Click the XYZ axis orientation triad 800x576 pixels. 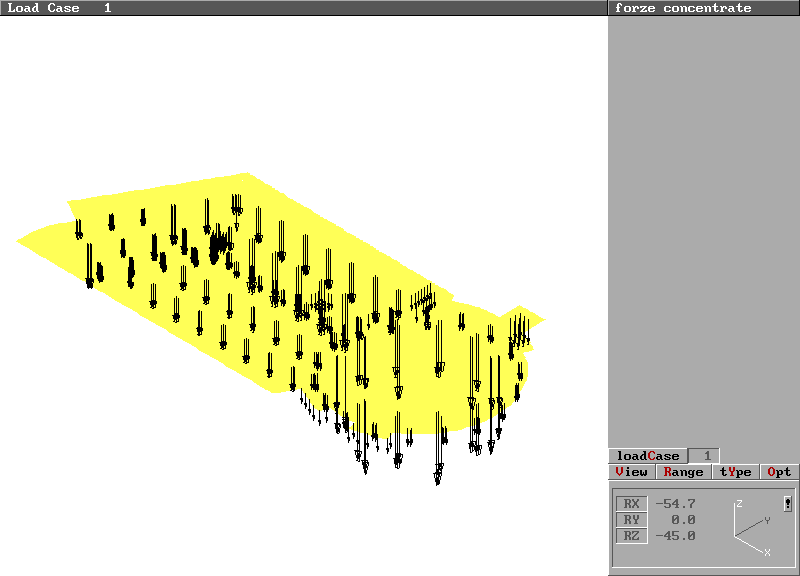pos(750,529)
